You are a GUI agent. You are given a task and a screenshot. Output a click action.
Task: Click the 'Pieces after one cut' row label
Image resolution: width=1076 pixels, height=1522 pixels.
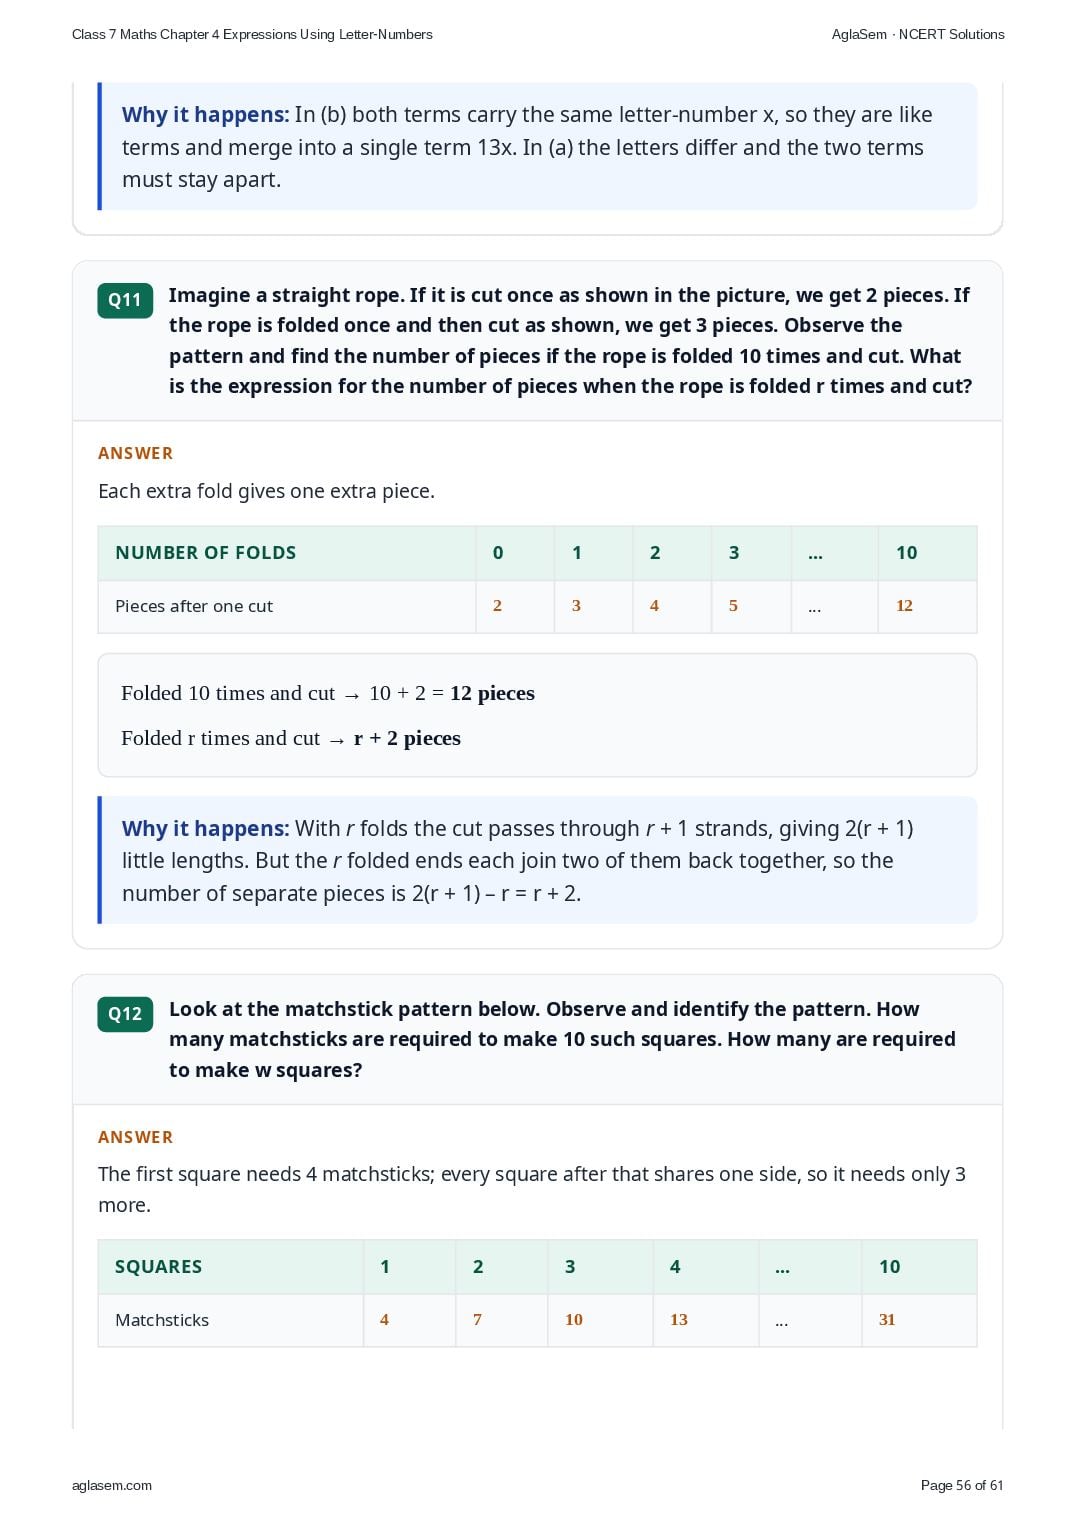tap(194, 606)
